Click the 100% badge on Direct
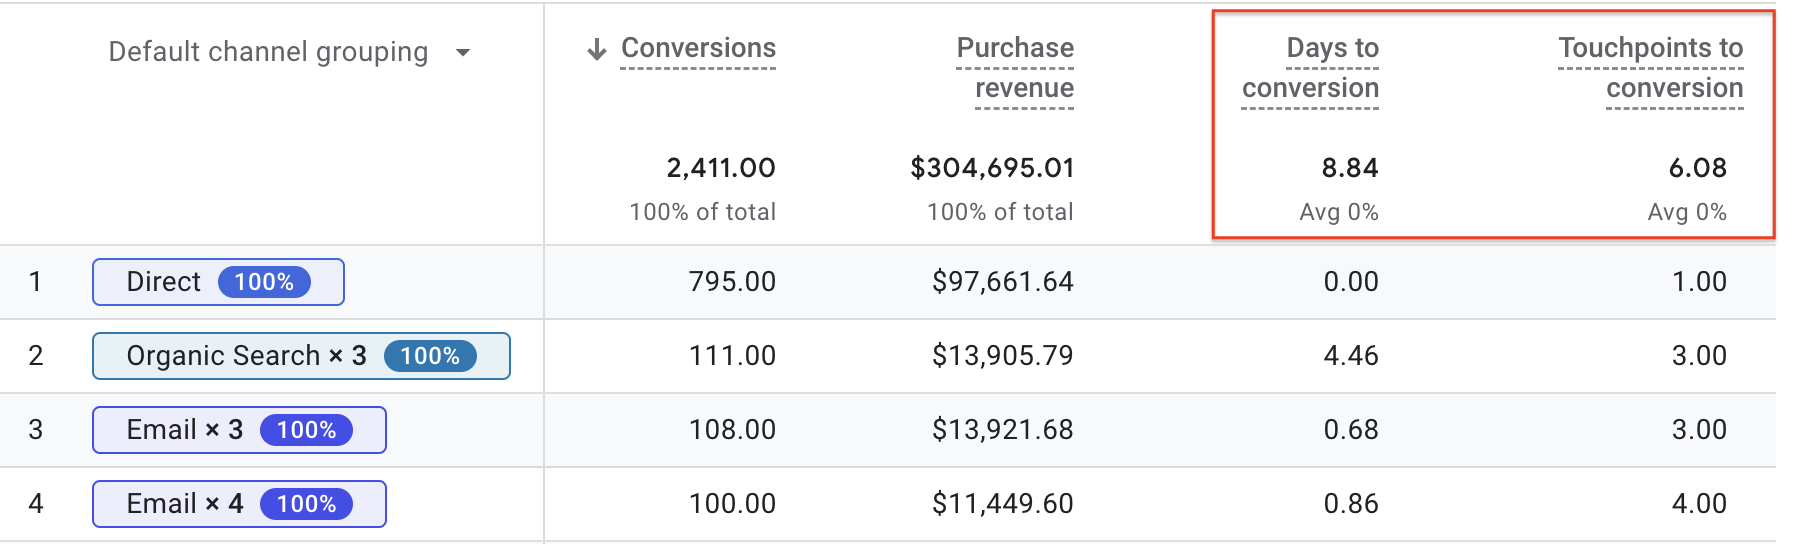This screenshot has width=1820, height=544. [264, 282]
